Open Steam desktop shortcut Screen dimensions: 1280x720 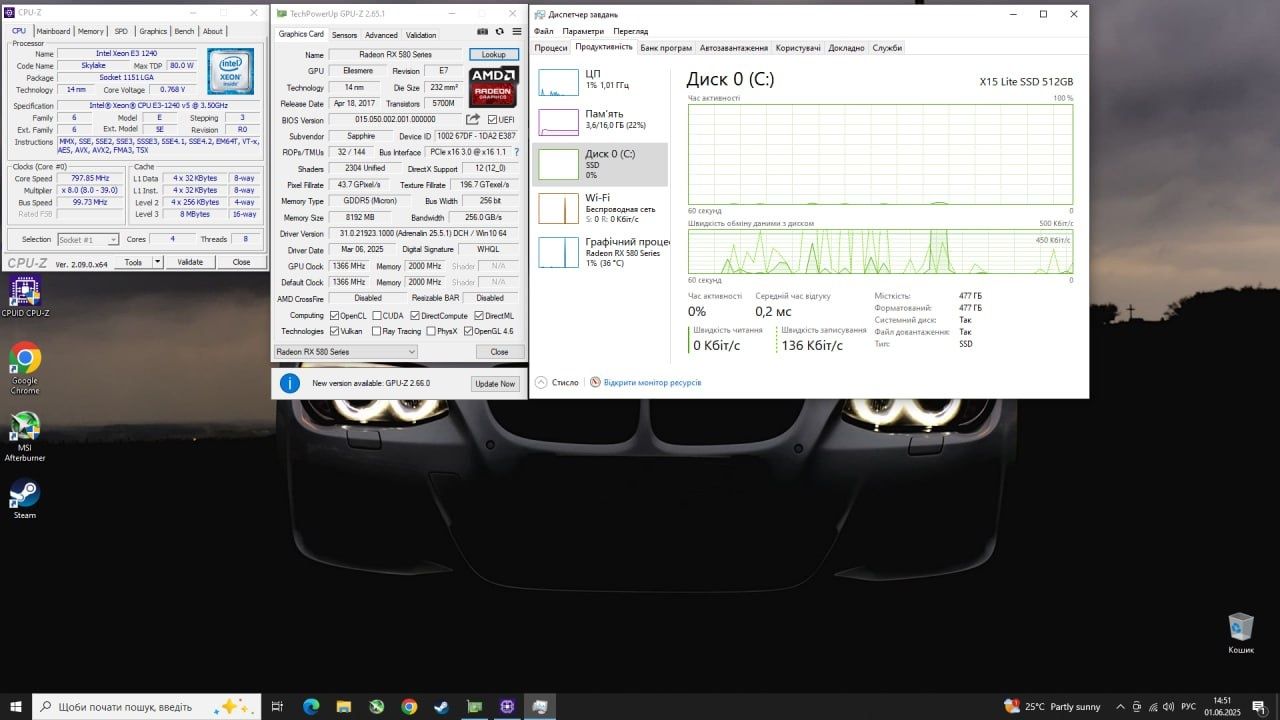[x=25, y=498]
